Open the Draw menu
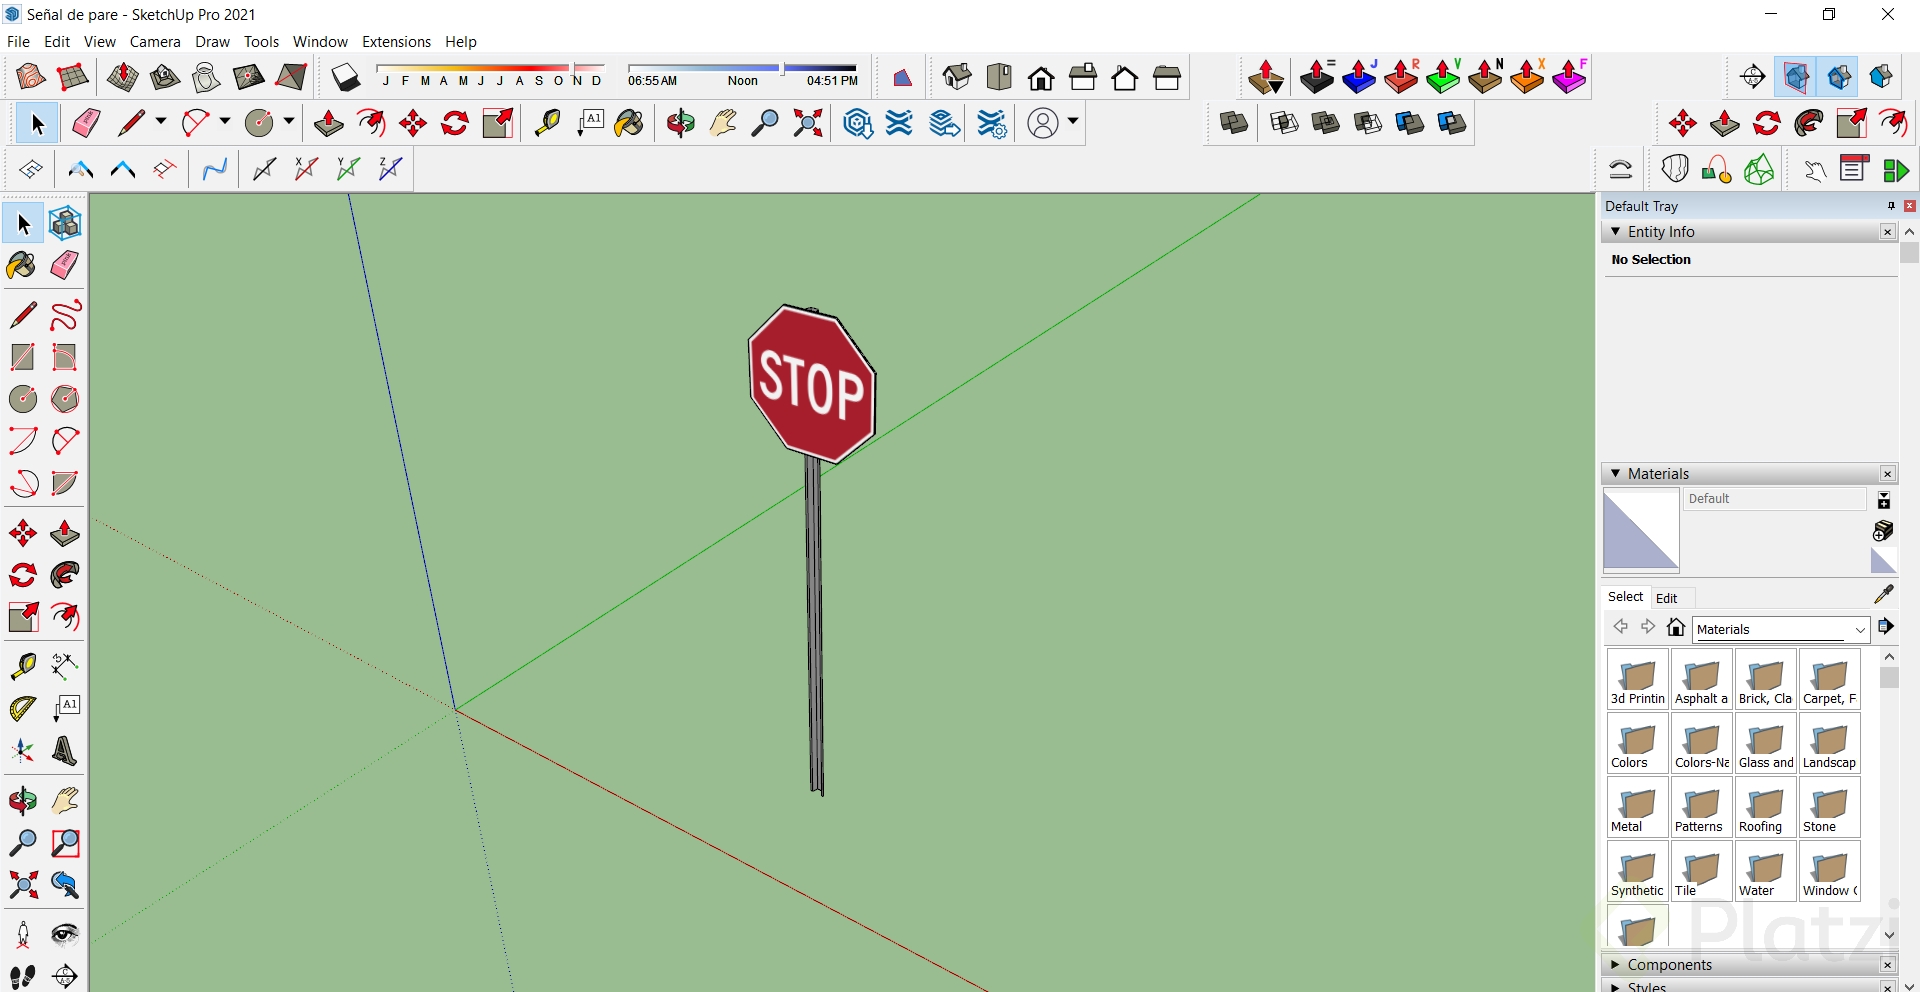 (212, 42)
